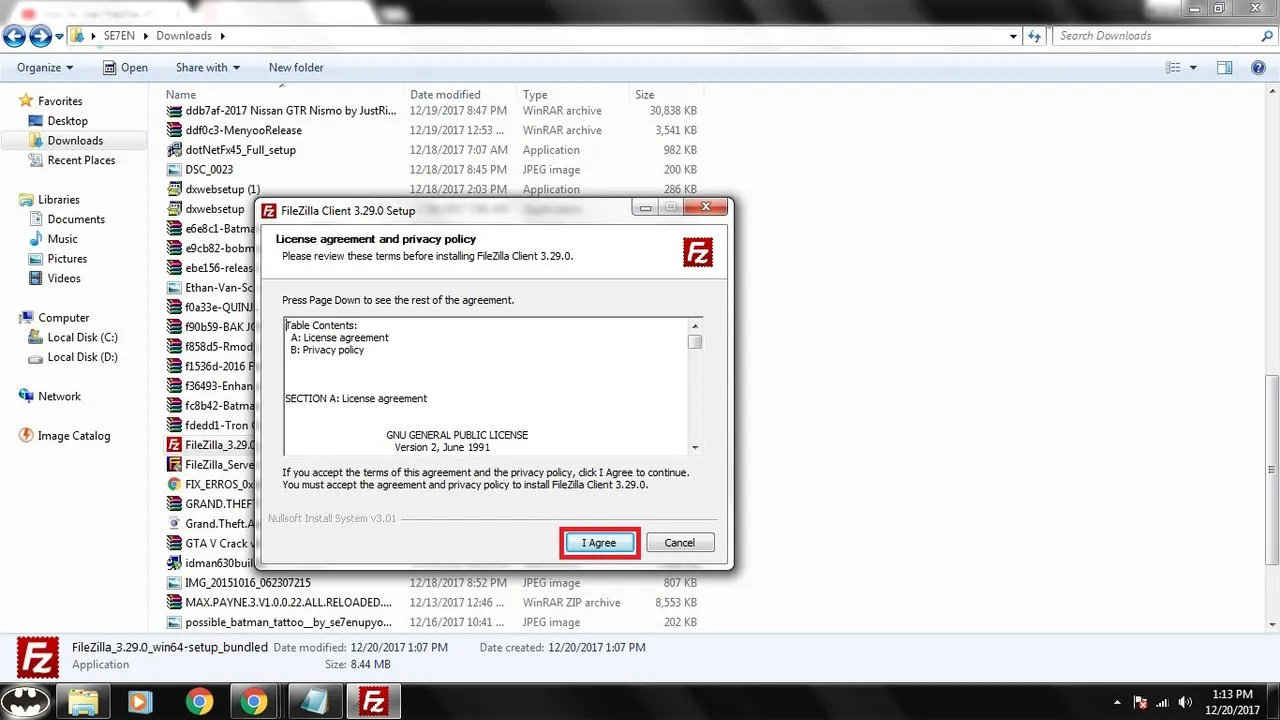Open Pictures library
This screenshot has width=1280, height=720.
coord(67,259)
